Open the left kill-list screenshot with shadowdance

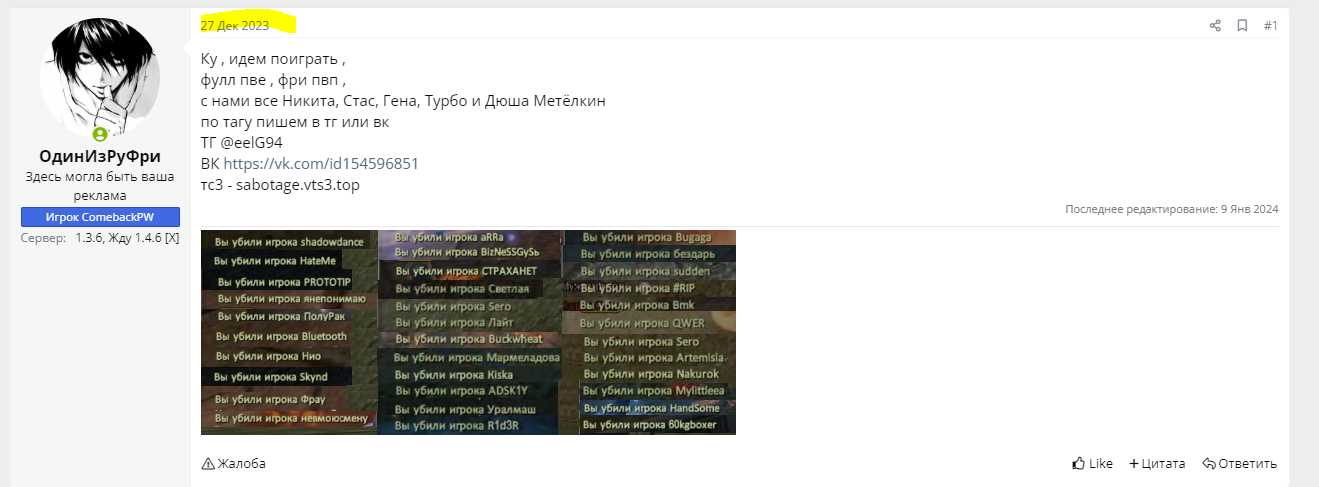pyautogui.click(x=289, y=332)
